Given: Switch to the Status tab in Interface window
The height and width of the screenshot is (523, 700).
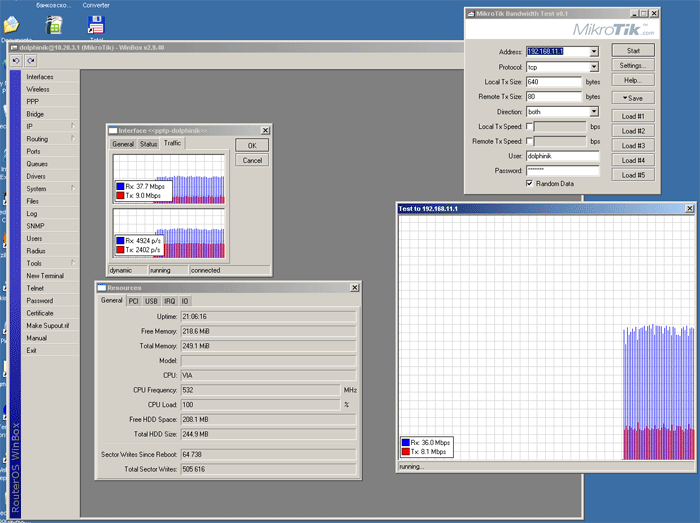Looking at the screenshot, I should [x=148, y=144].
